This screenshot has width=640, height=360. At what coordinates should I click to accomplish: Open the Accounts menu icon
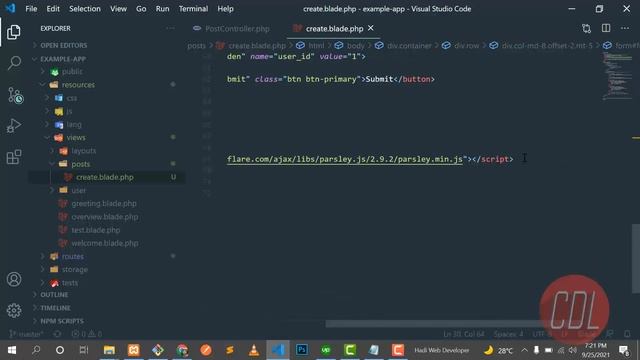click(14, 279)
